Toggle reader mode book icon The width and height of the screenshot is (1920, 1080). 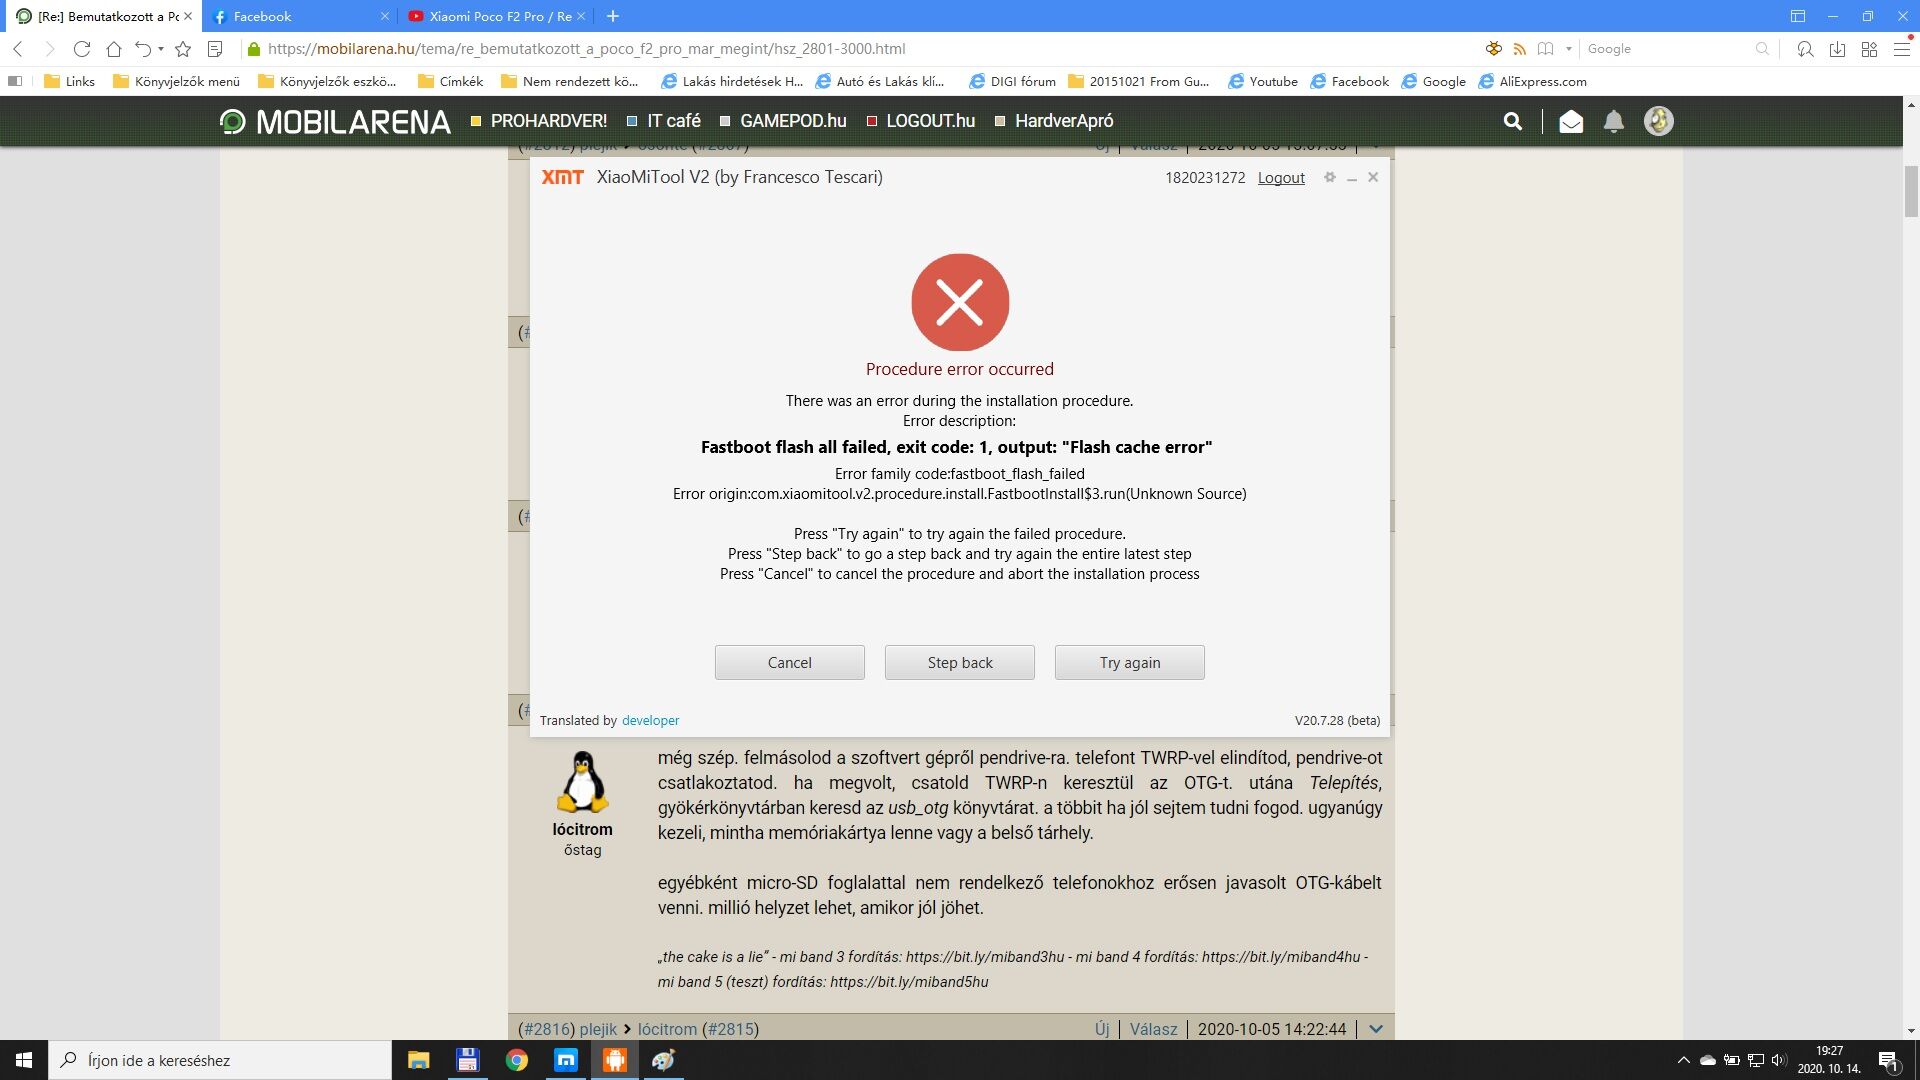tap(1545, 48)
